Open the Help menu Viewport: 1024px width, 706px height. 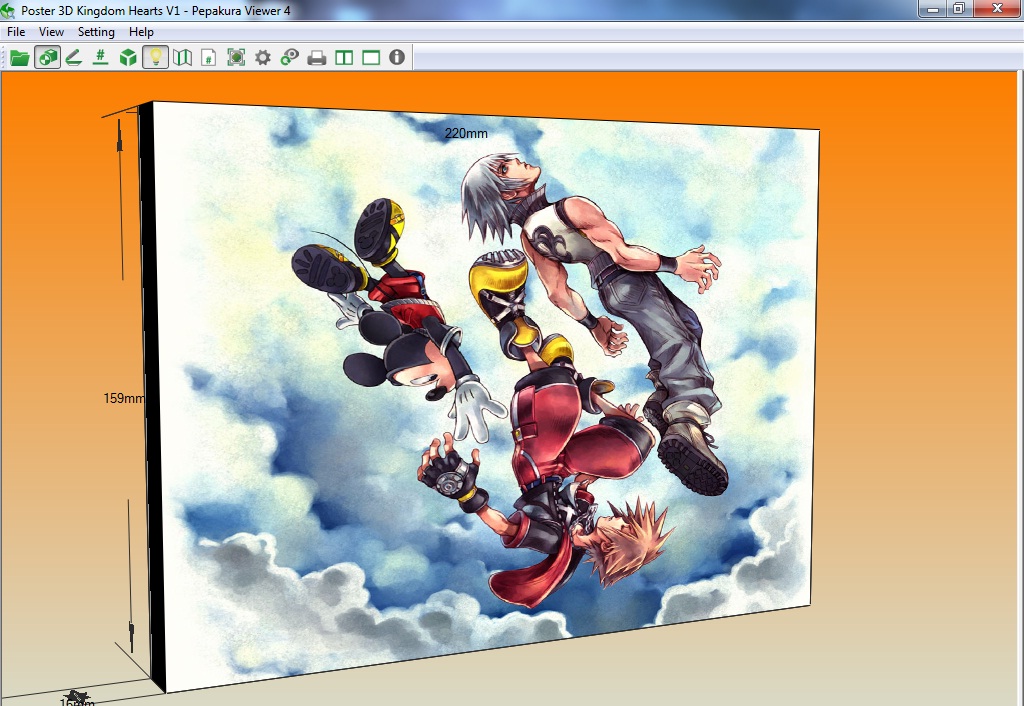point(141,32)
